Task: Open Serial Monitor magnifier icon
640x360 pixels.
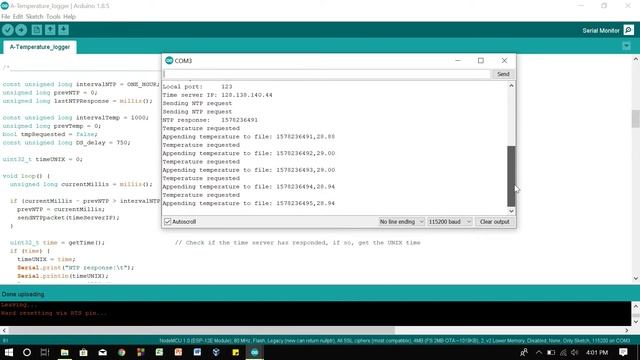Action: click(629, 30)
